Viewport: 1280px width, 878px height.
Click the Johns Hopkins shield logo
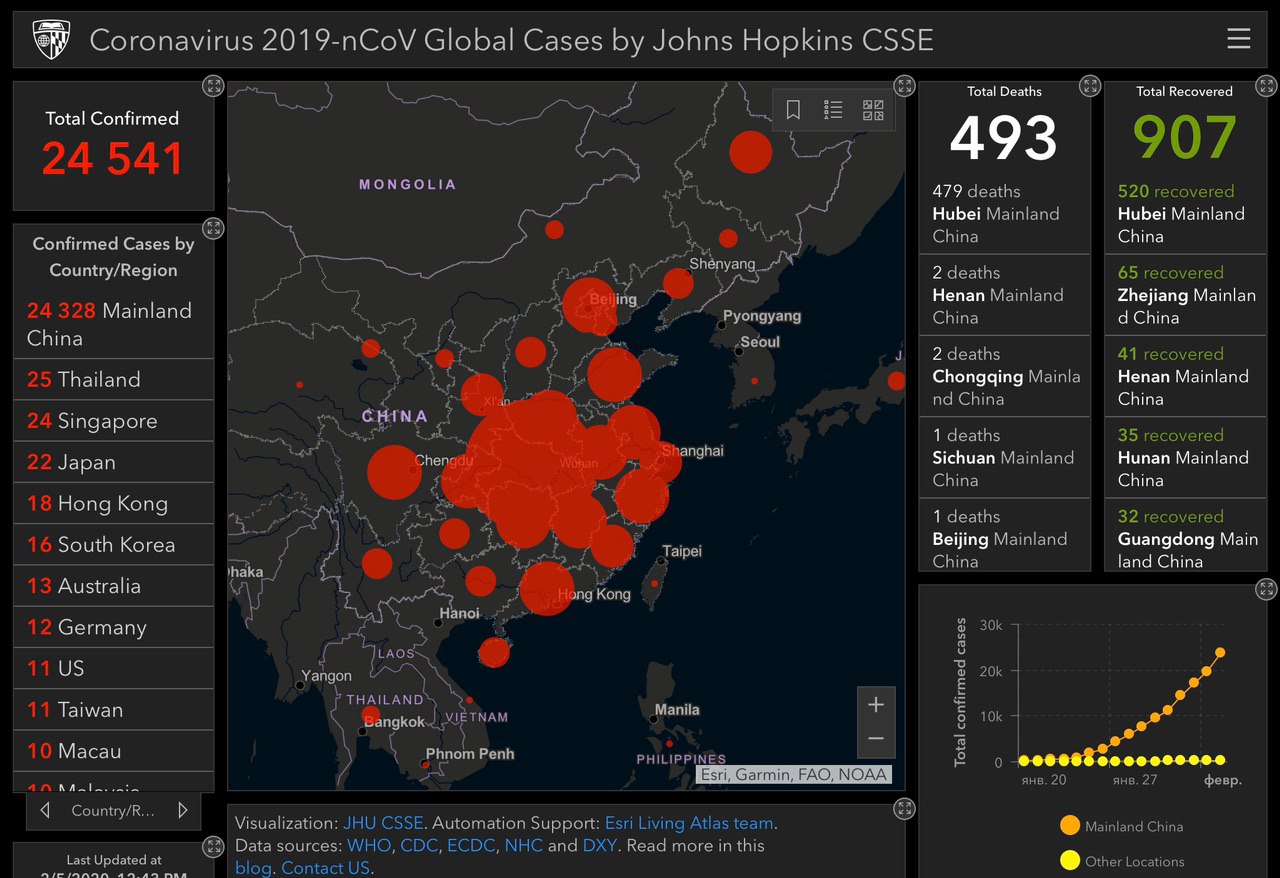(51, 40)
